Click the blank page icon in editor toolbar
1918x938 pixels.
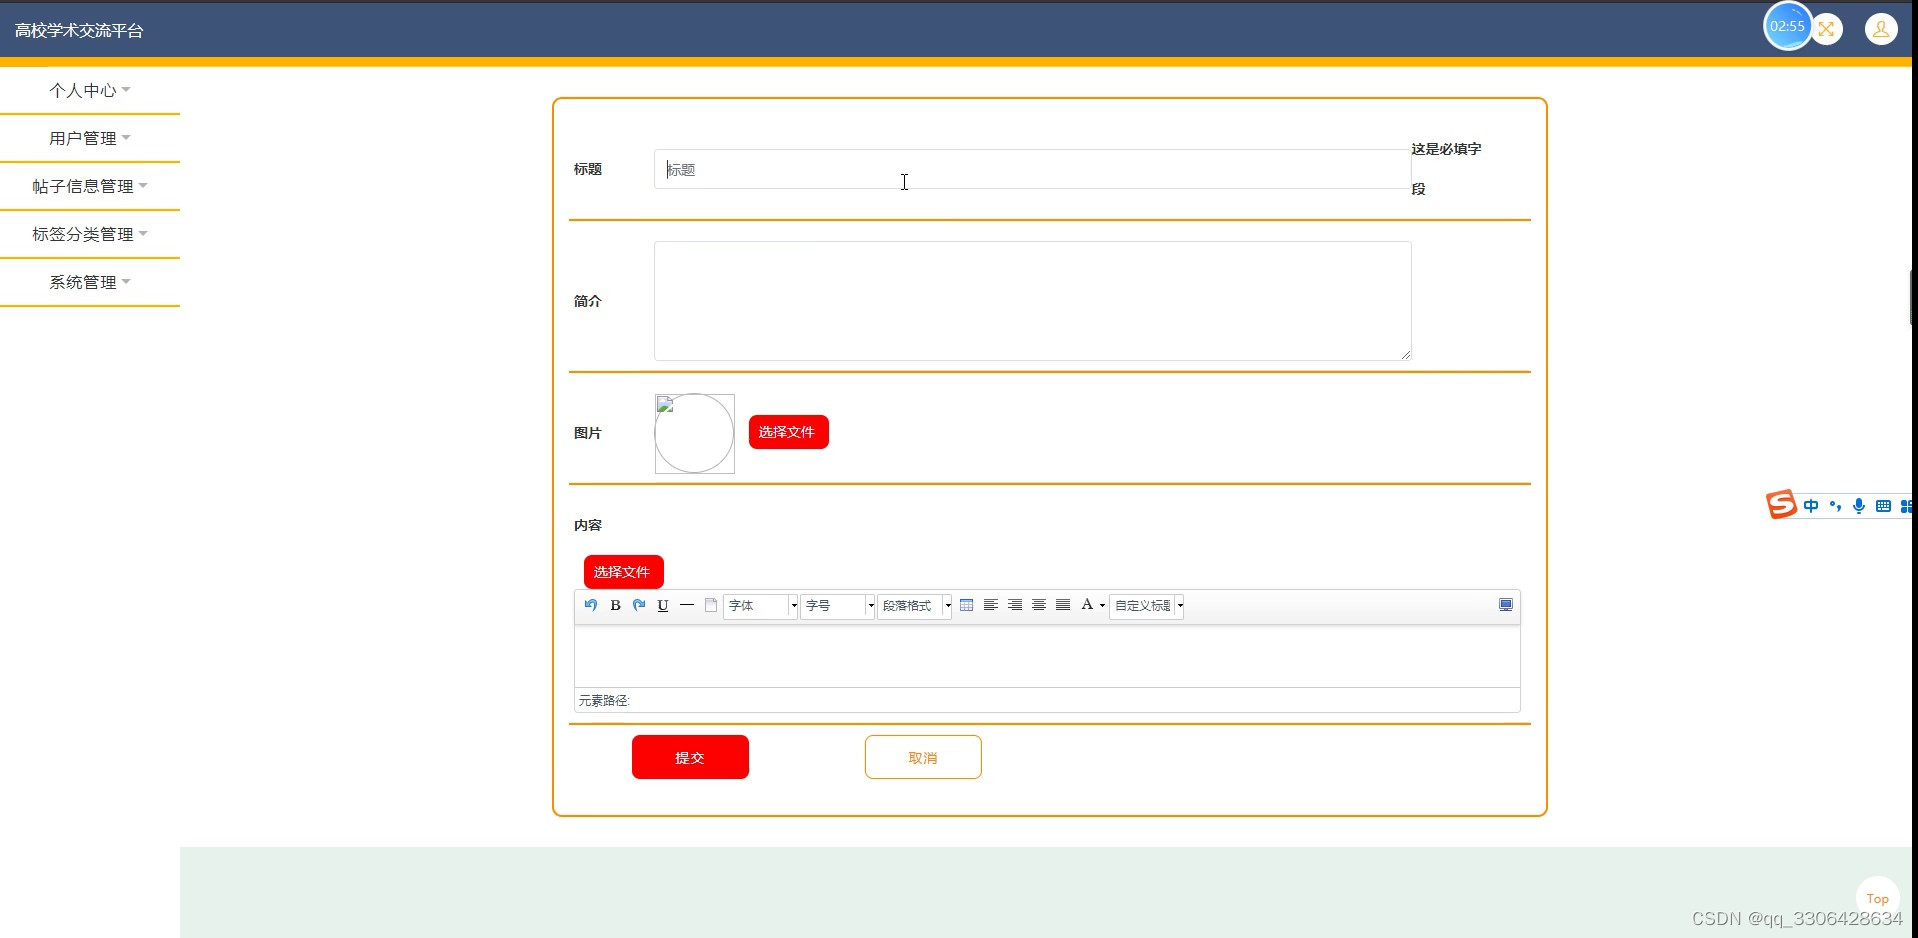pos(711,605)
